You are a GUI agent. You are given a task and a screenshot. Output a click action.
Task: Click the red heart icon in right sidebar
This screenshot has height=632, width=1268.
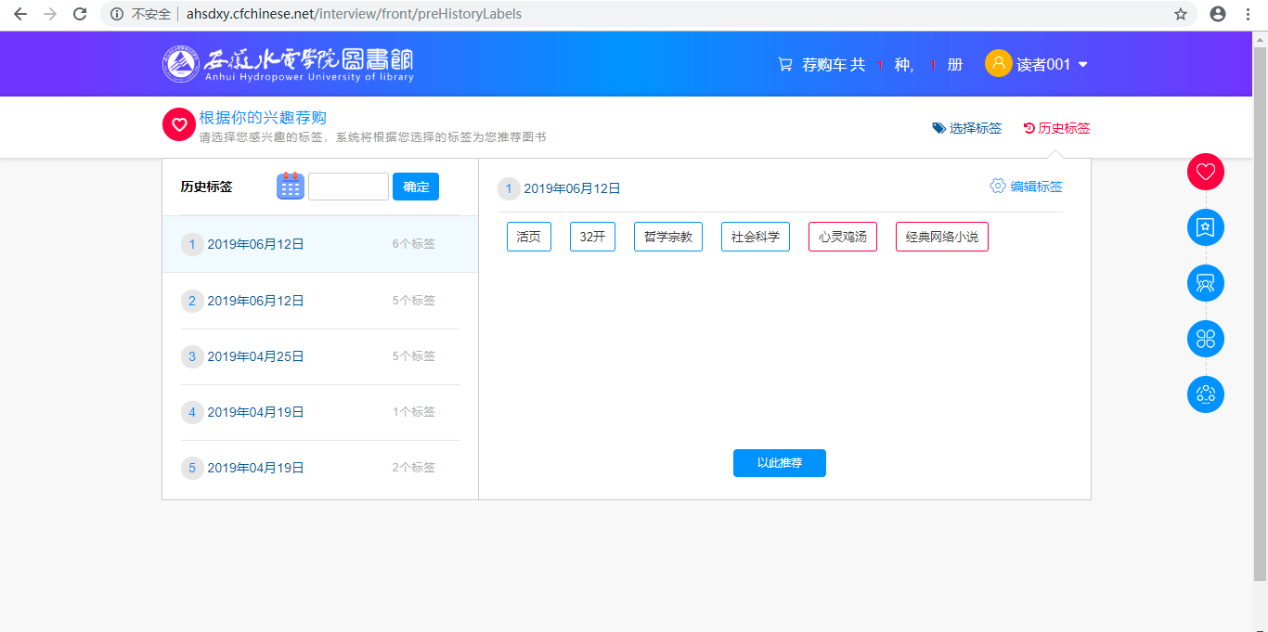[1205, 172]
